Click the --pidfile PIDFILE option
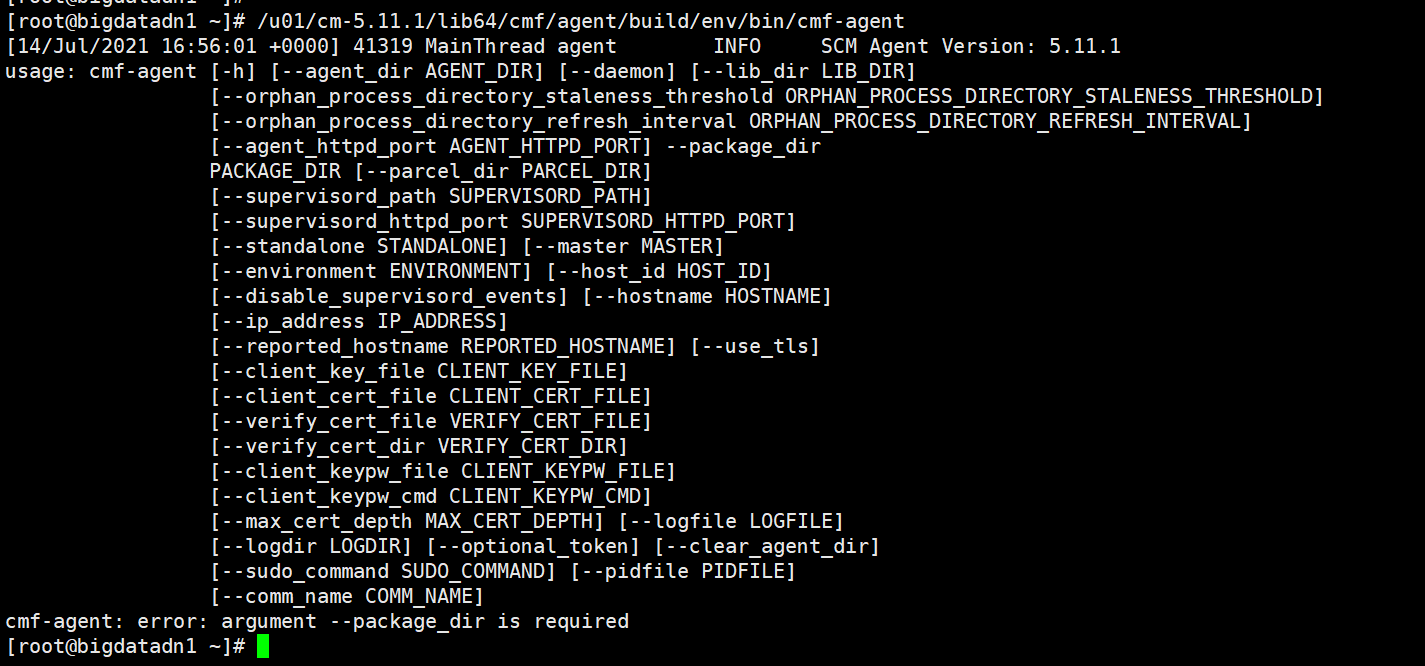Viewport: 1425px width, 666px height. pyautogui.click(x=683, y=571)
